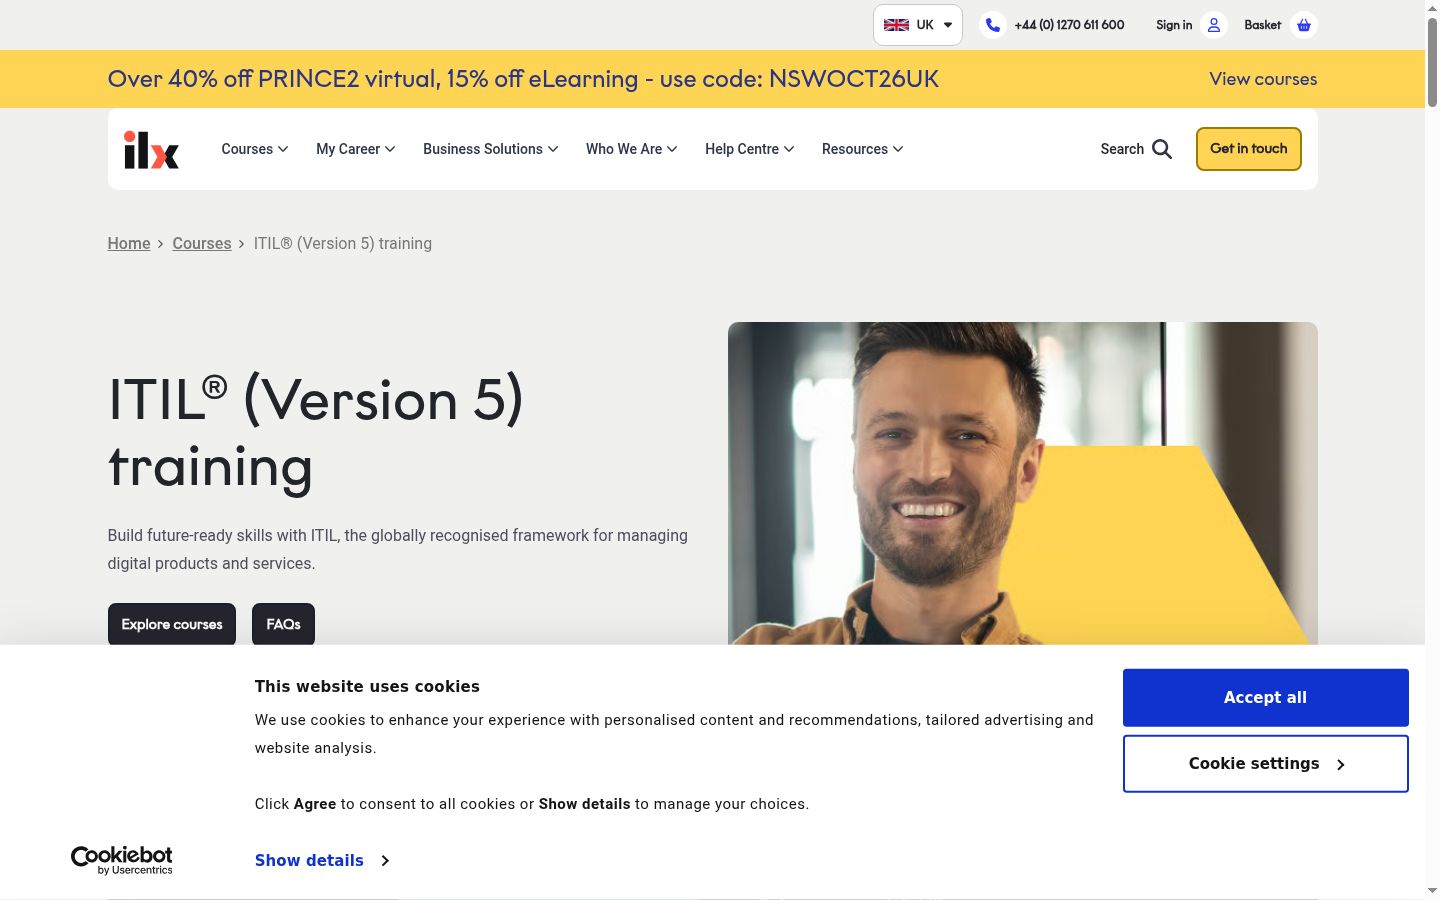
Task: Expand the Who We Are menu
Action: [x=632, y=149]
